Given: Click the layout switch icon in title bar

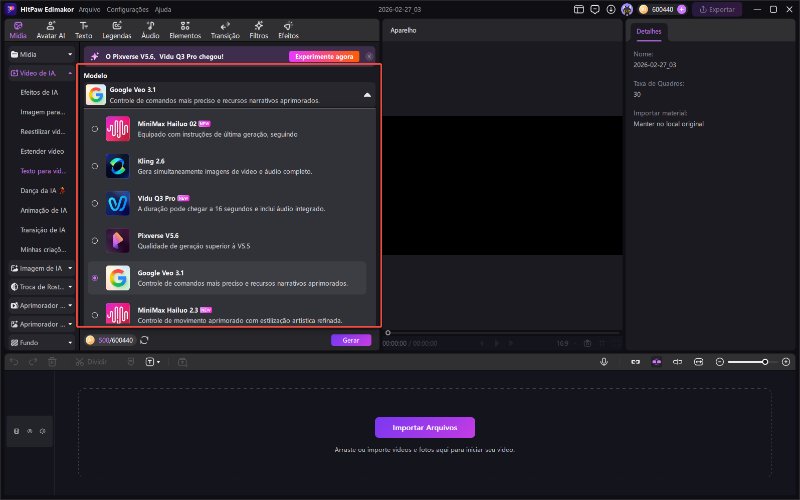Looking at the screenshot, I should 579,9.
